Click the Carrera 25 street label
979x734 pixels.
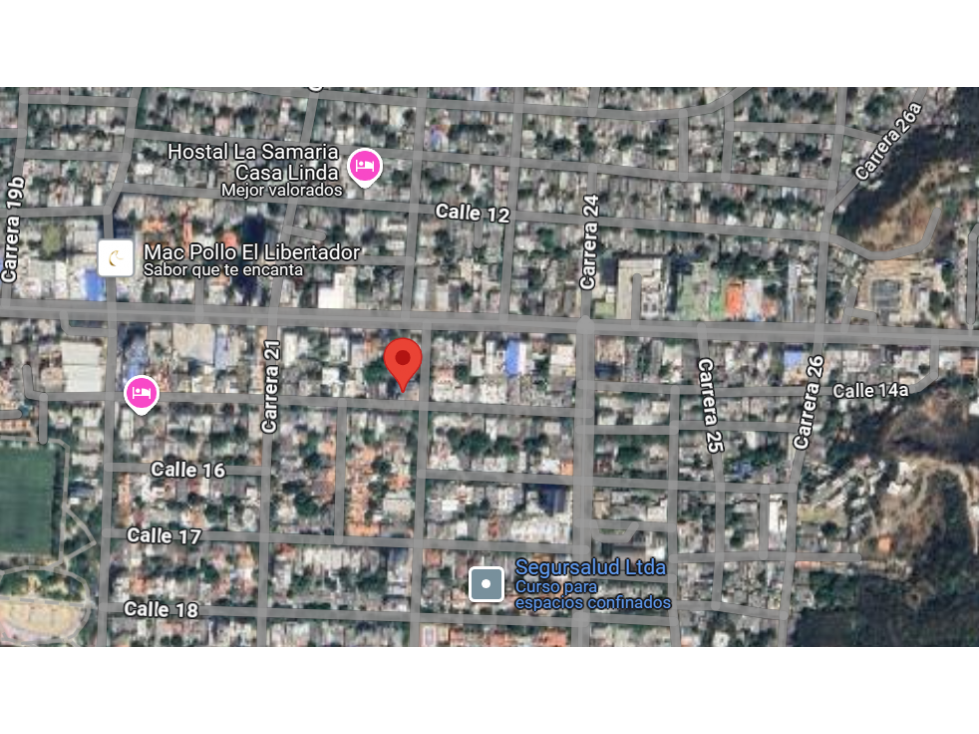[711, 404]
